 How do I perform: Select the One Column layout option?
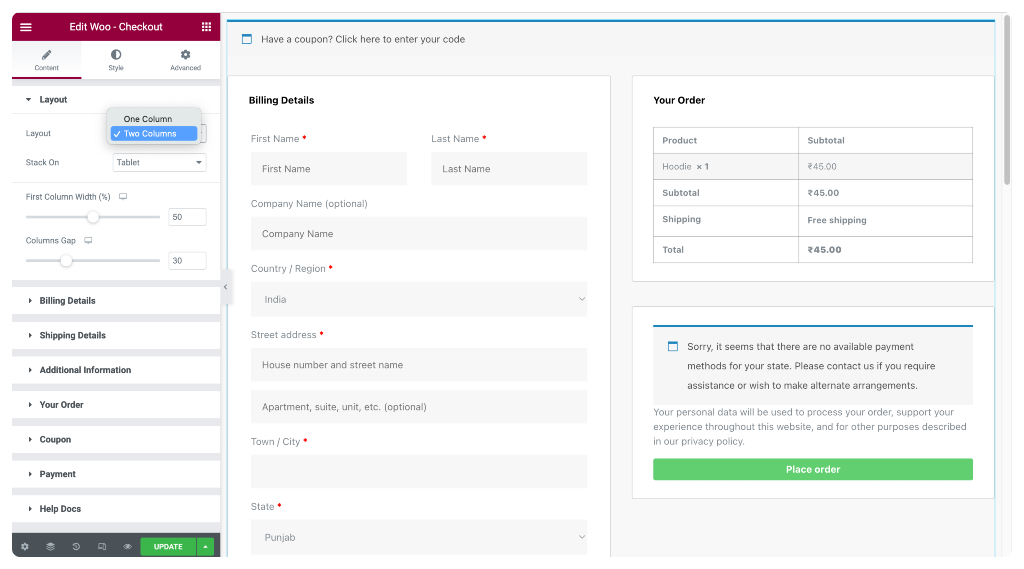154,119
